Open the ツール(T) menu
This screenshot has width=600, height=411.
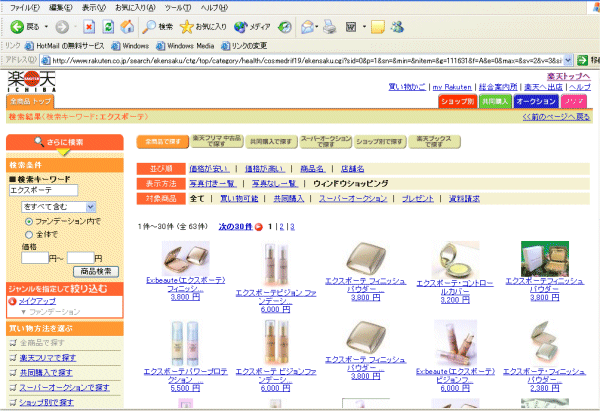tap(178, 8)
